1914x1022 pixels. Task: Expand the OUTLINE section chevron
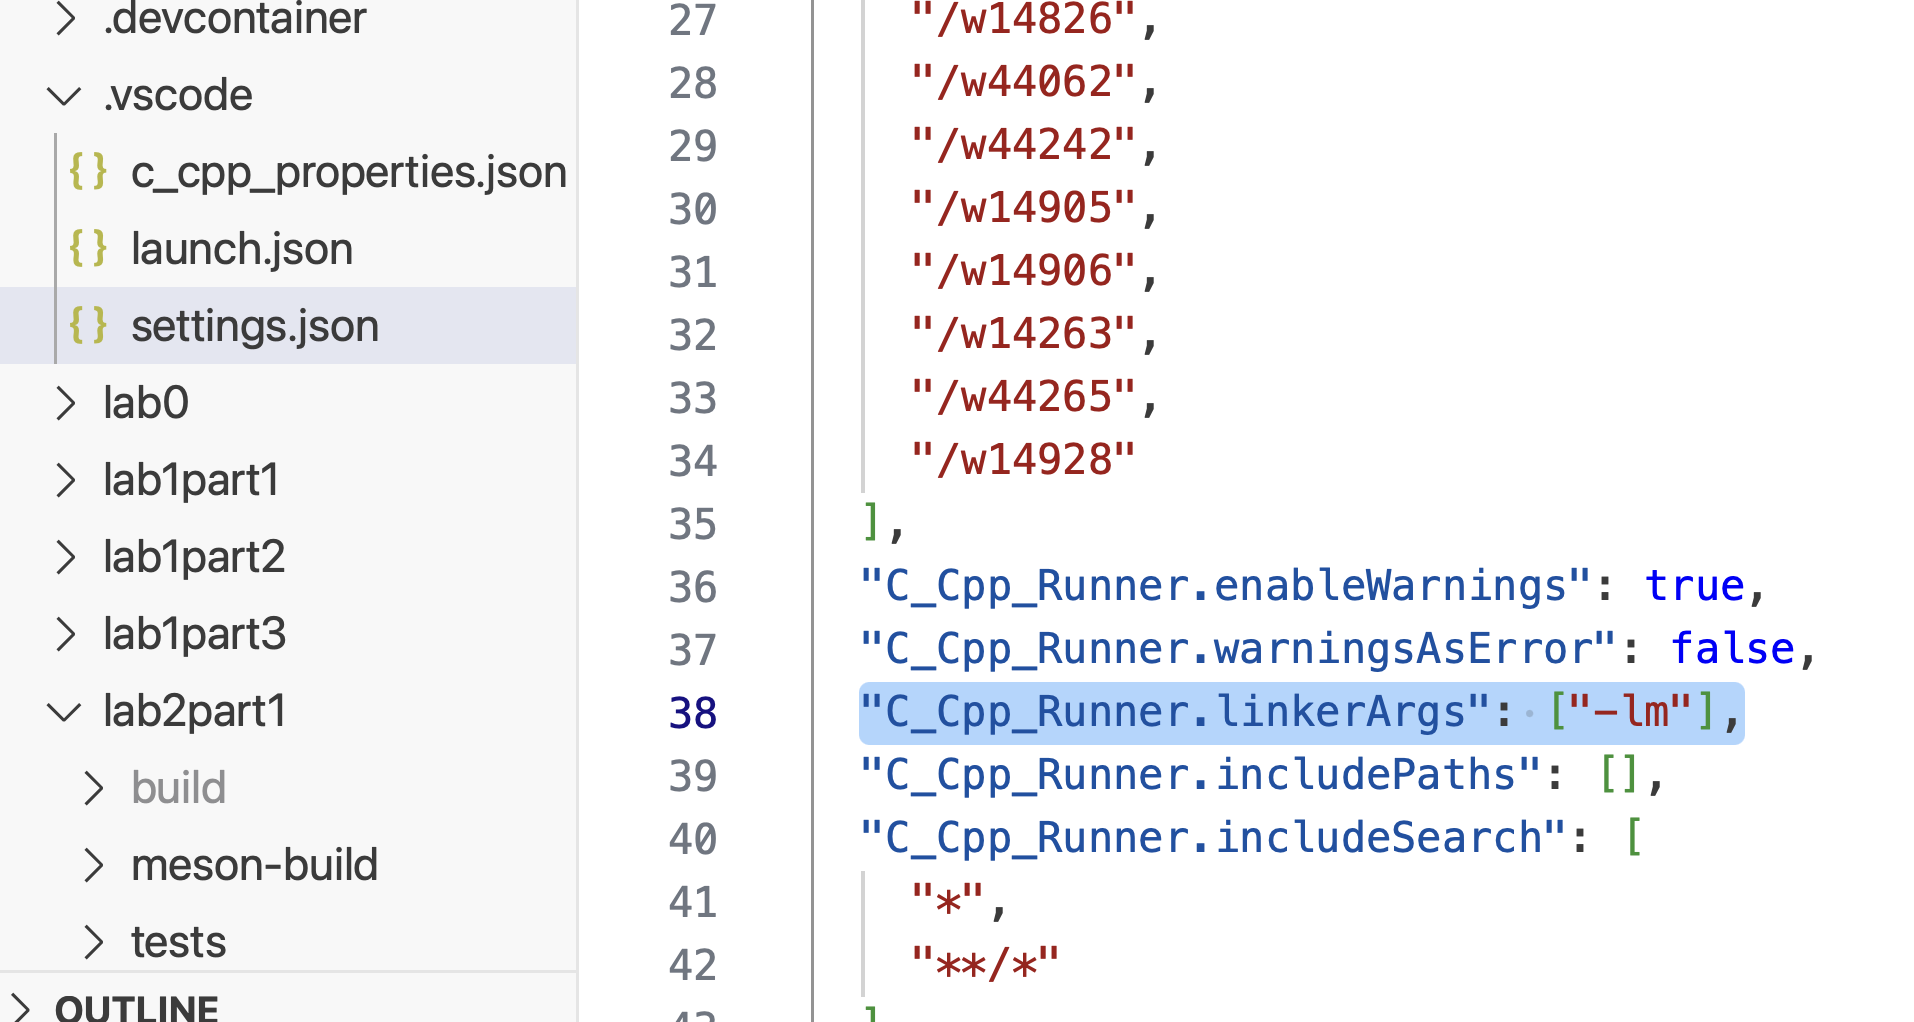20,1007
